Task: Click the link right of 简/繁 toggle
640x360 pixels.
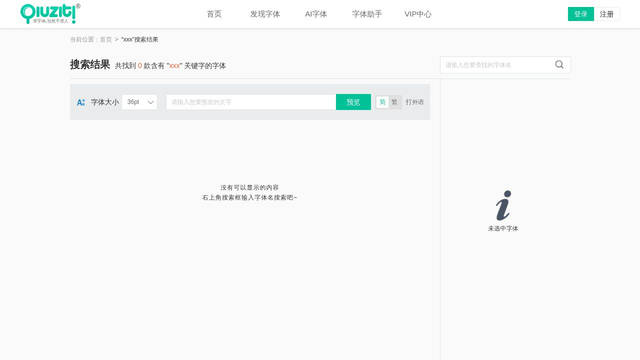Action: click(414, 102)
